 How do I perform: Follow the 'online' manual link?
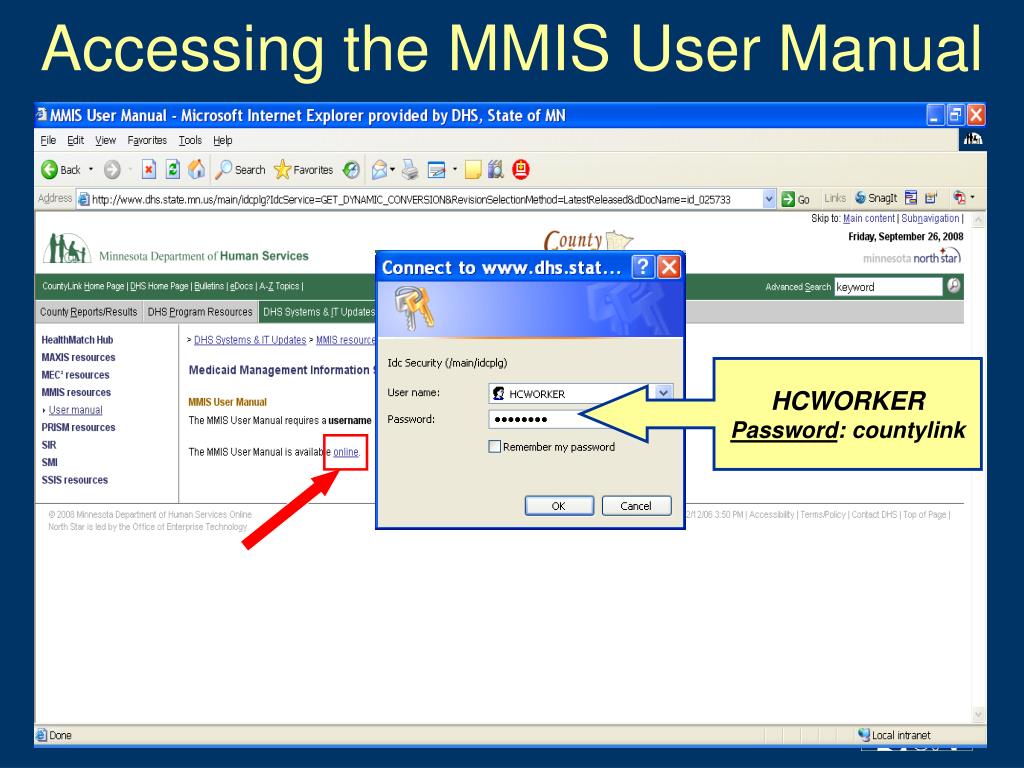(345, 452)
